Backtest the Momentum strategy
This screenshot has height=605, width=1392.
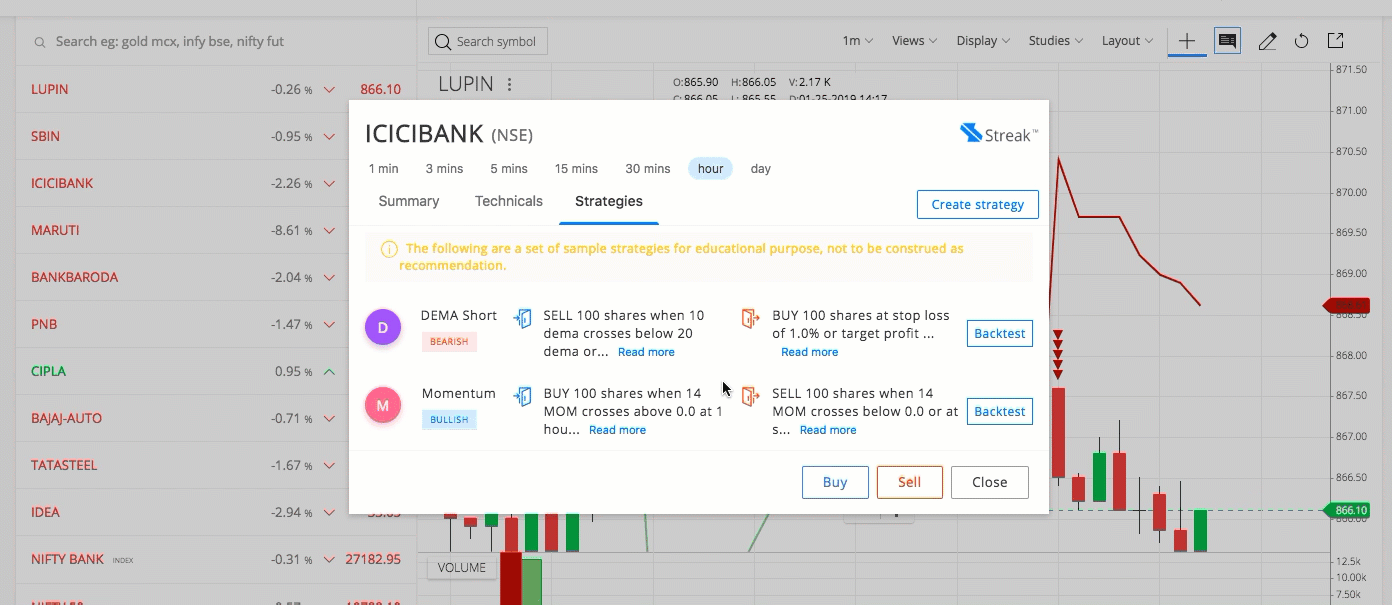[x=1000, y=411]
